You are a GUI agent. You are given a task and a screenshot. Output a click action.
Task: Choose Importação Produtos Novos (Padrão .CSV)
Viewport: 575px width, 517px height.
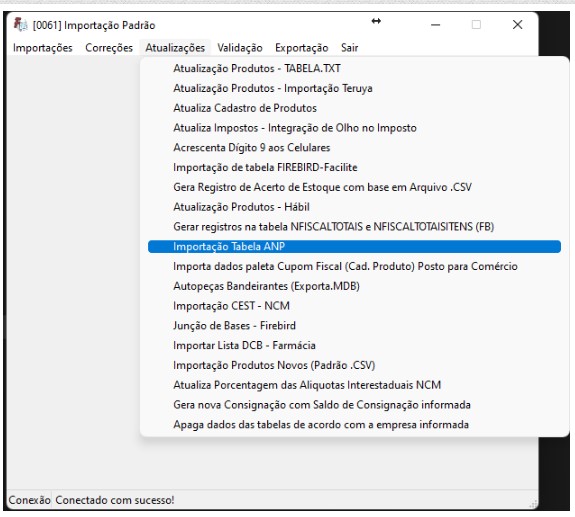click(354, 365)
